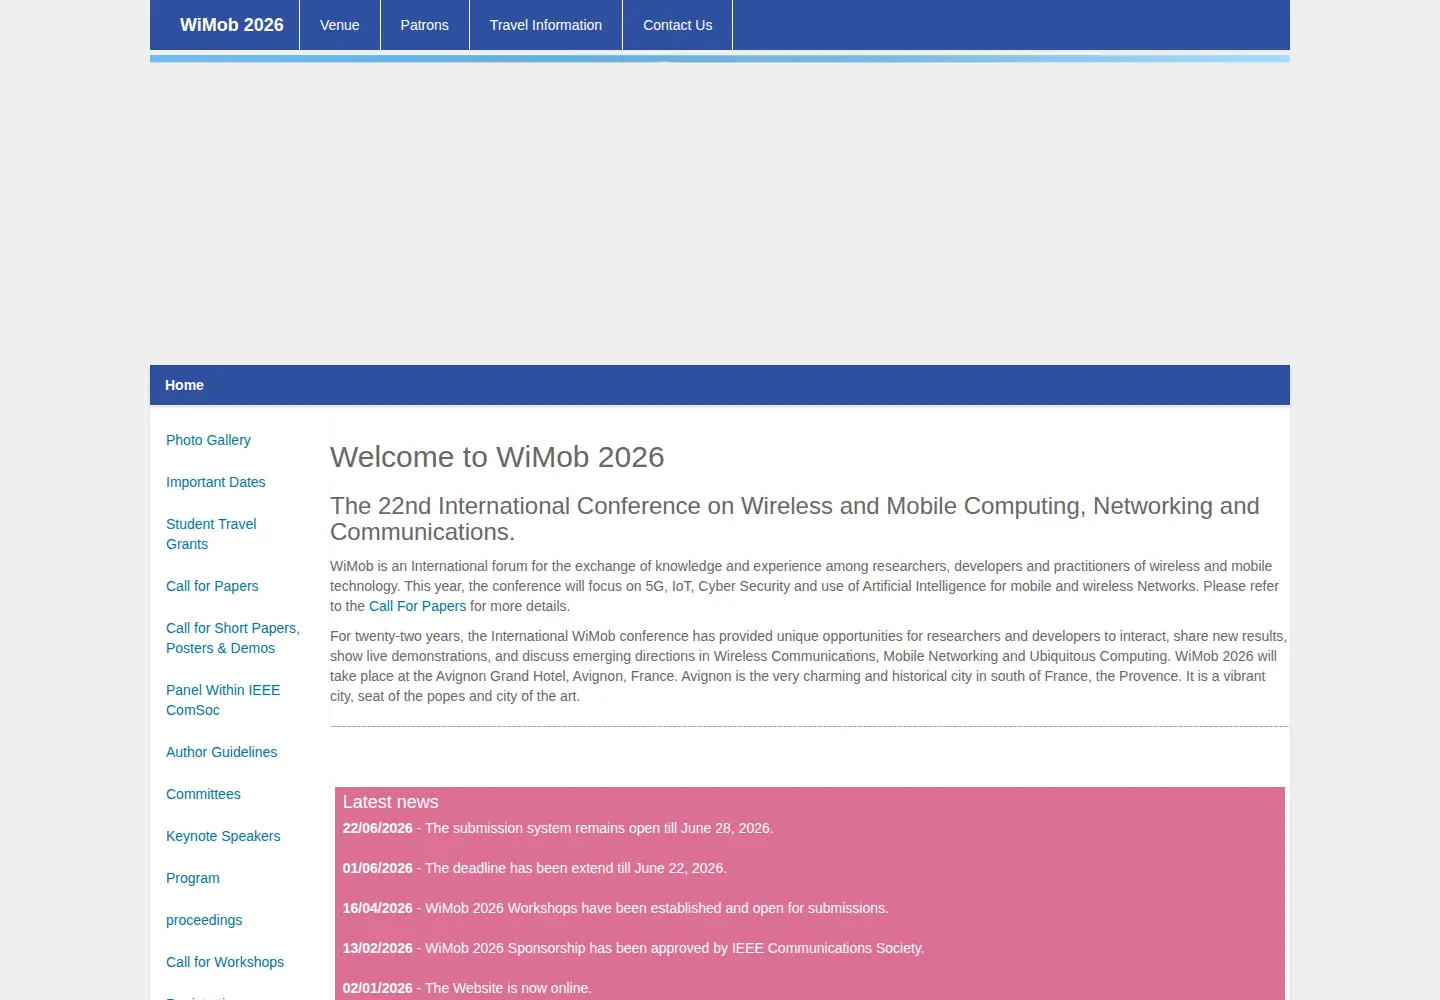Click the Latest news heading
The image size is (1440, 1000).
tap(391, 802)
